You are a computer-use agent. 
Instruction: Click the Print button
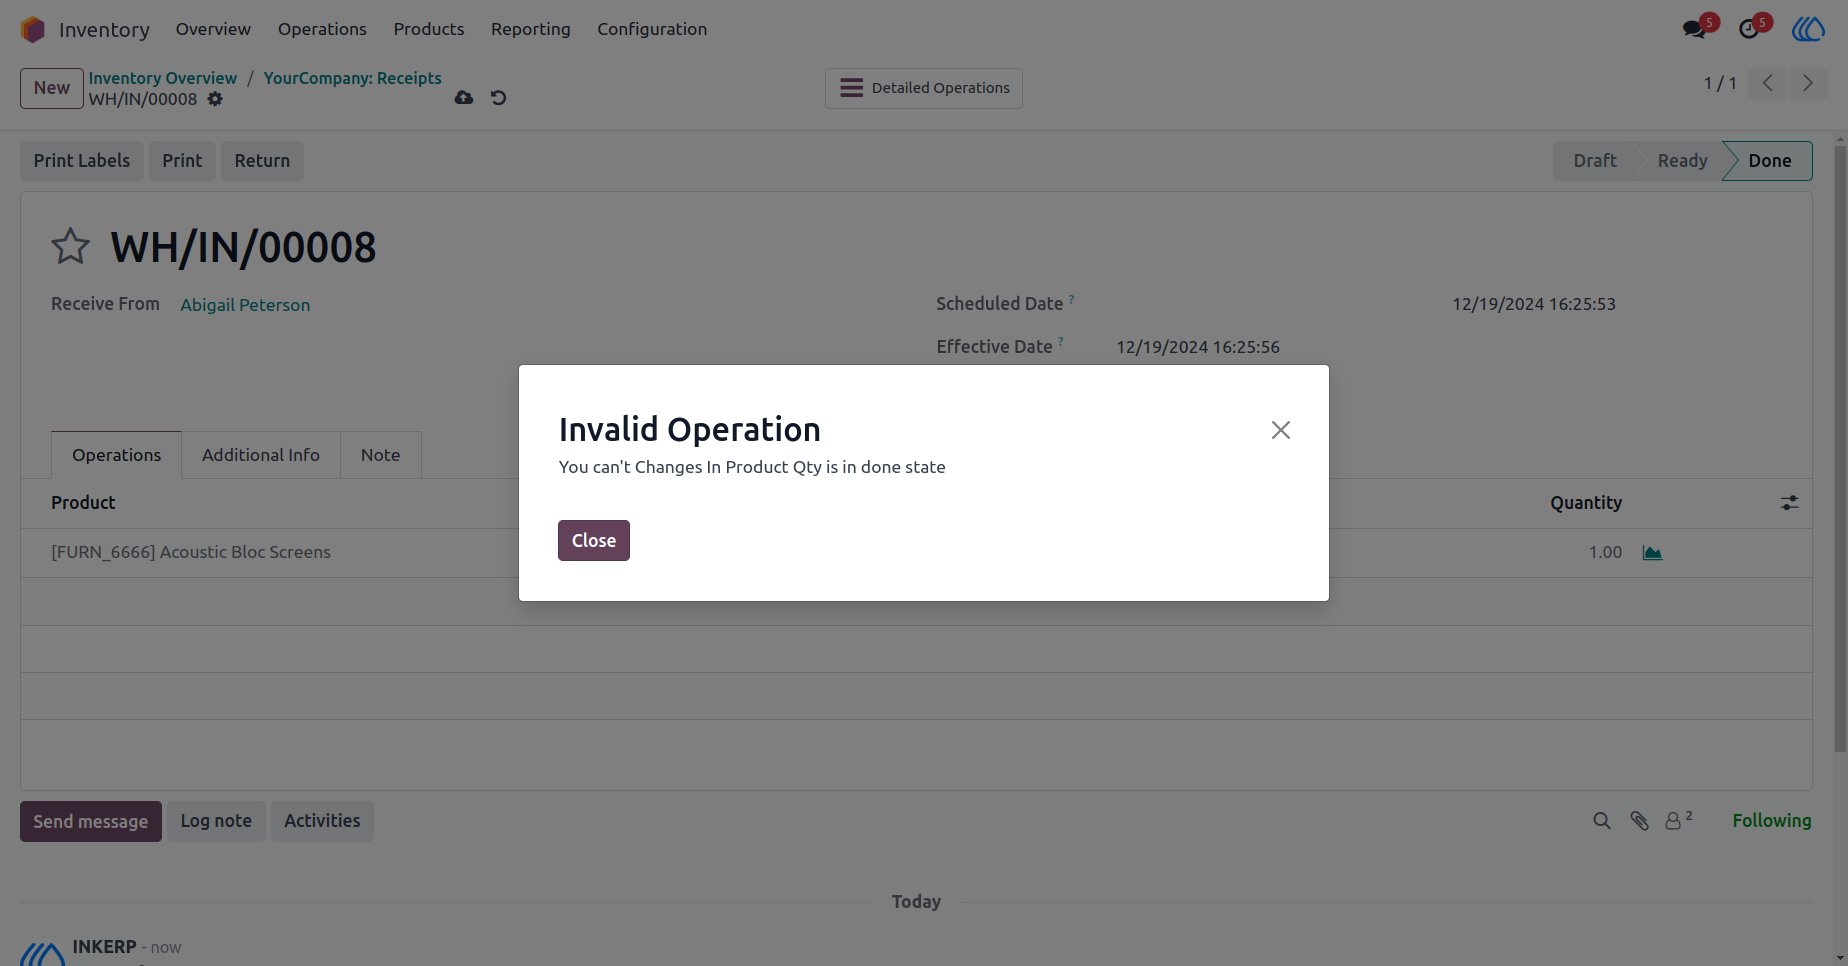pyautogui.click(x=182, y=161)
